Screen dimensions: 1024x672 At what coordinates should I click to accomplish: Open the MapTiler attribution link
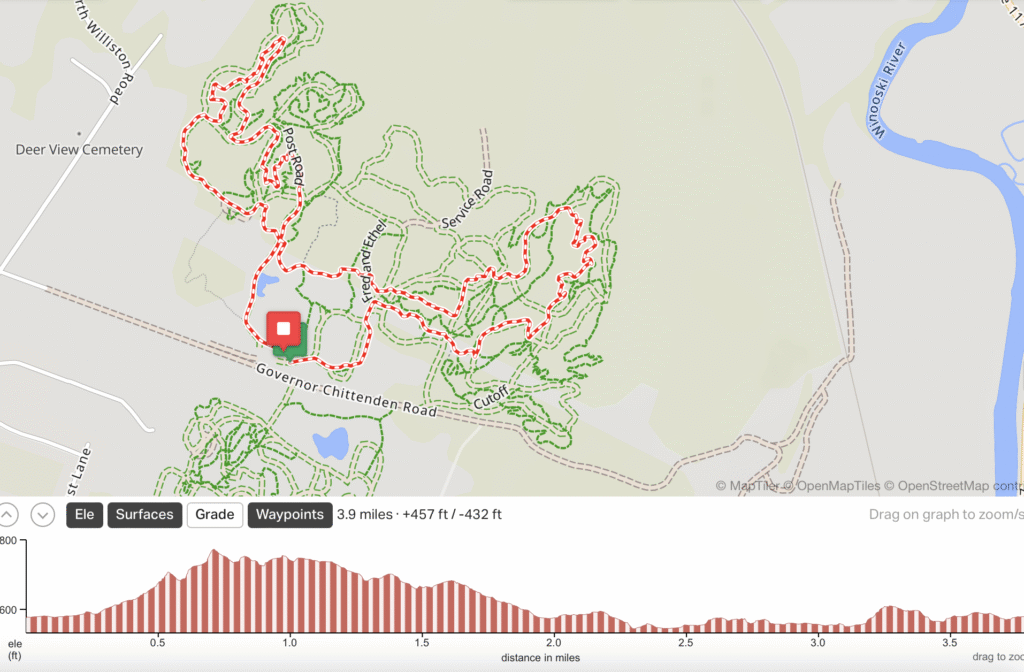coord(748,486)
